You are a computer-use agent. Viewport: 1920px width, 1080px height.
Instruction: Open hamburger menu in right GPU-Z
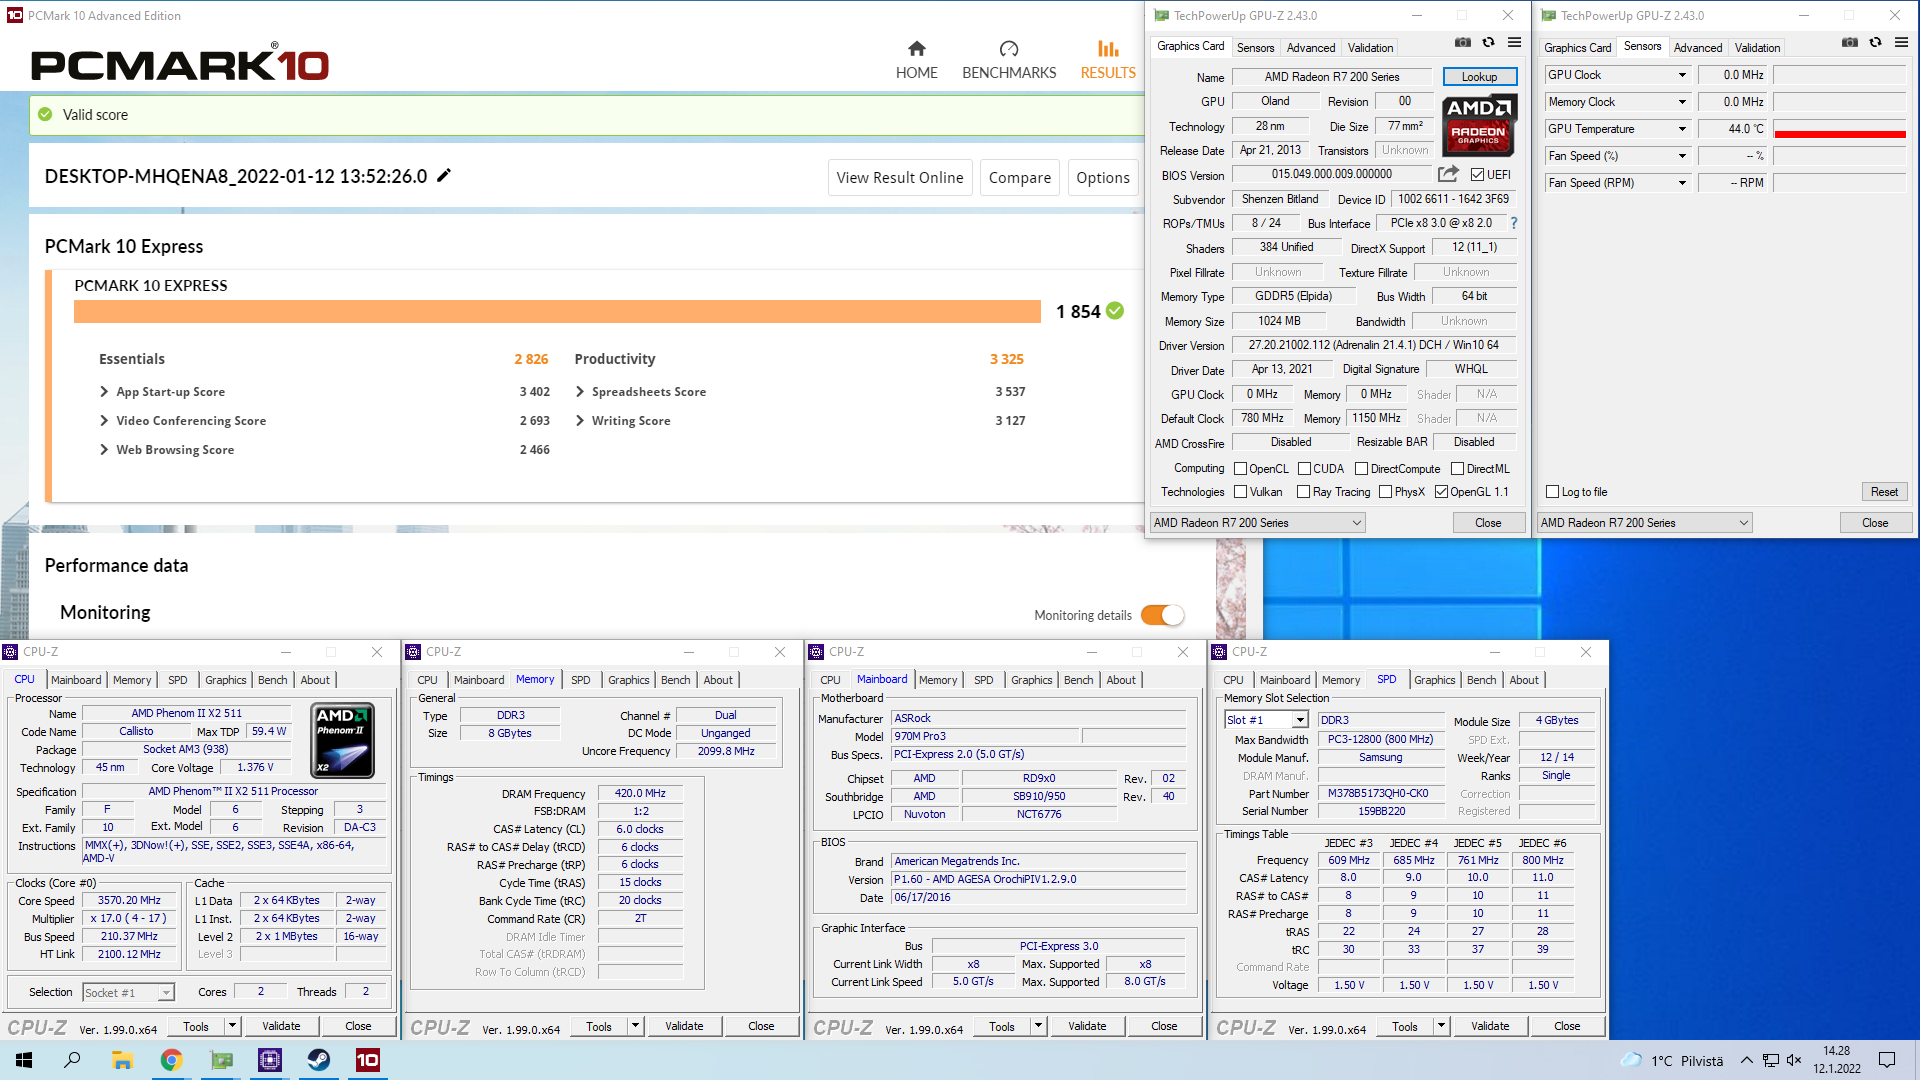[x=1901, y=43]
